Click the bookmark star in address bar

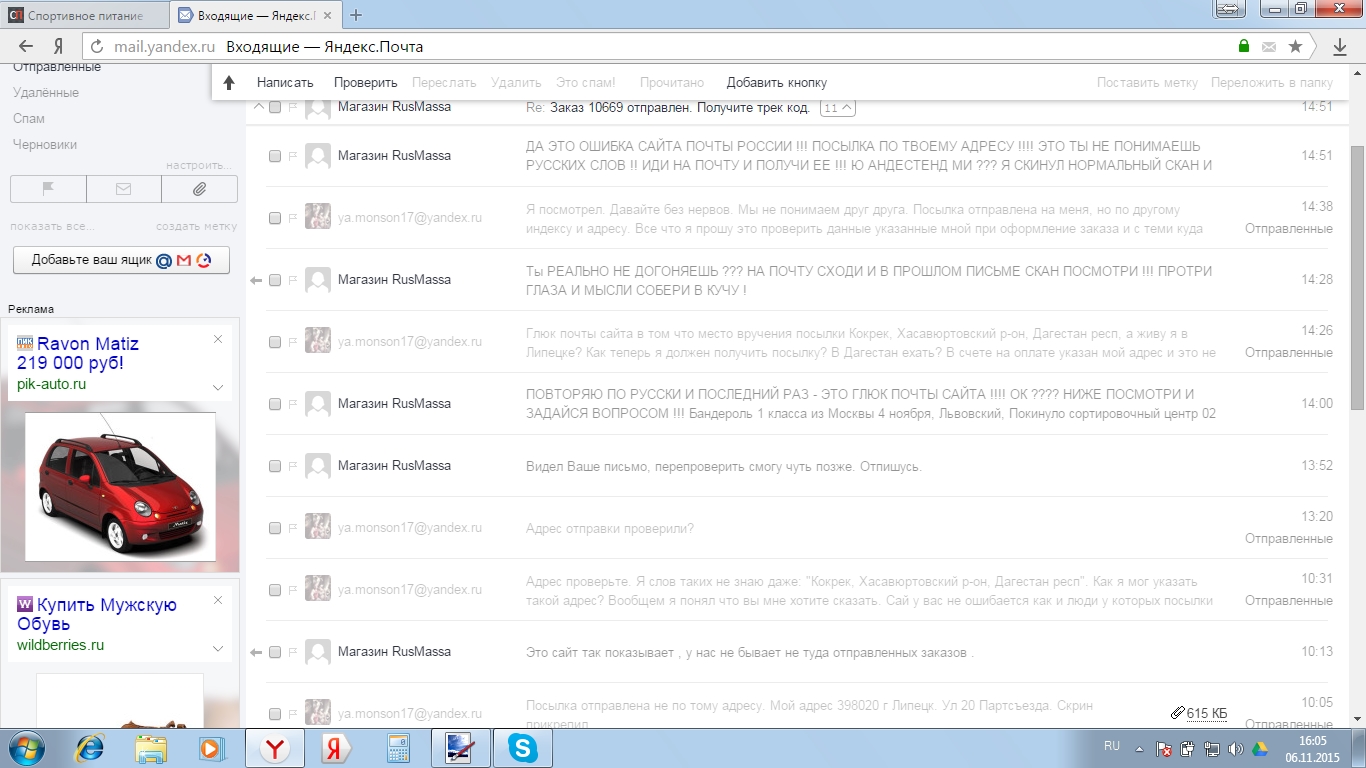coord(1295,46)
